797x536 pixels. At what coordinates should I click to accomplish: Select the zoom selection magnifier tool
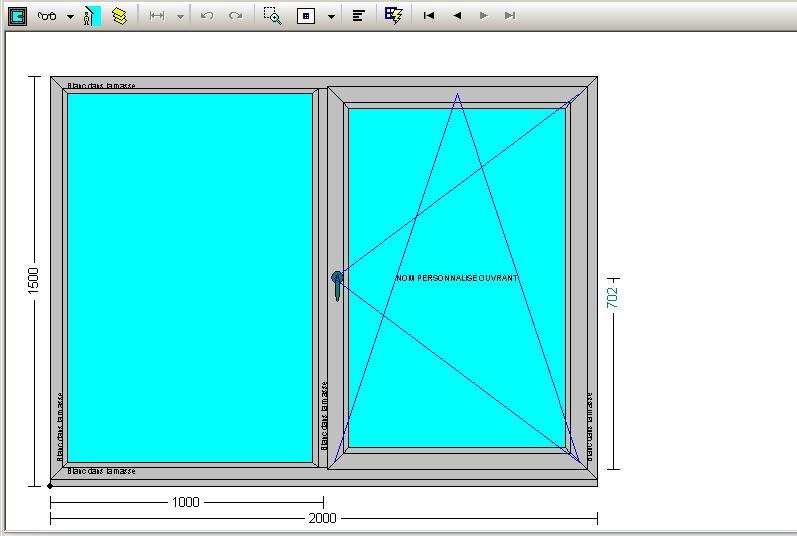pos(272,16)
